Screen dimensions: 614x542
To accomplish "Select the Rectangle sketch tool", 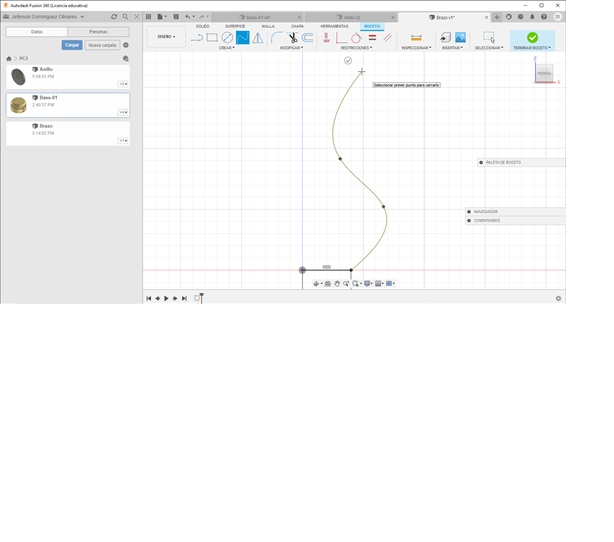I will 212,38.
